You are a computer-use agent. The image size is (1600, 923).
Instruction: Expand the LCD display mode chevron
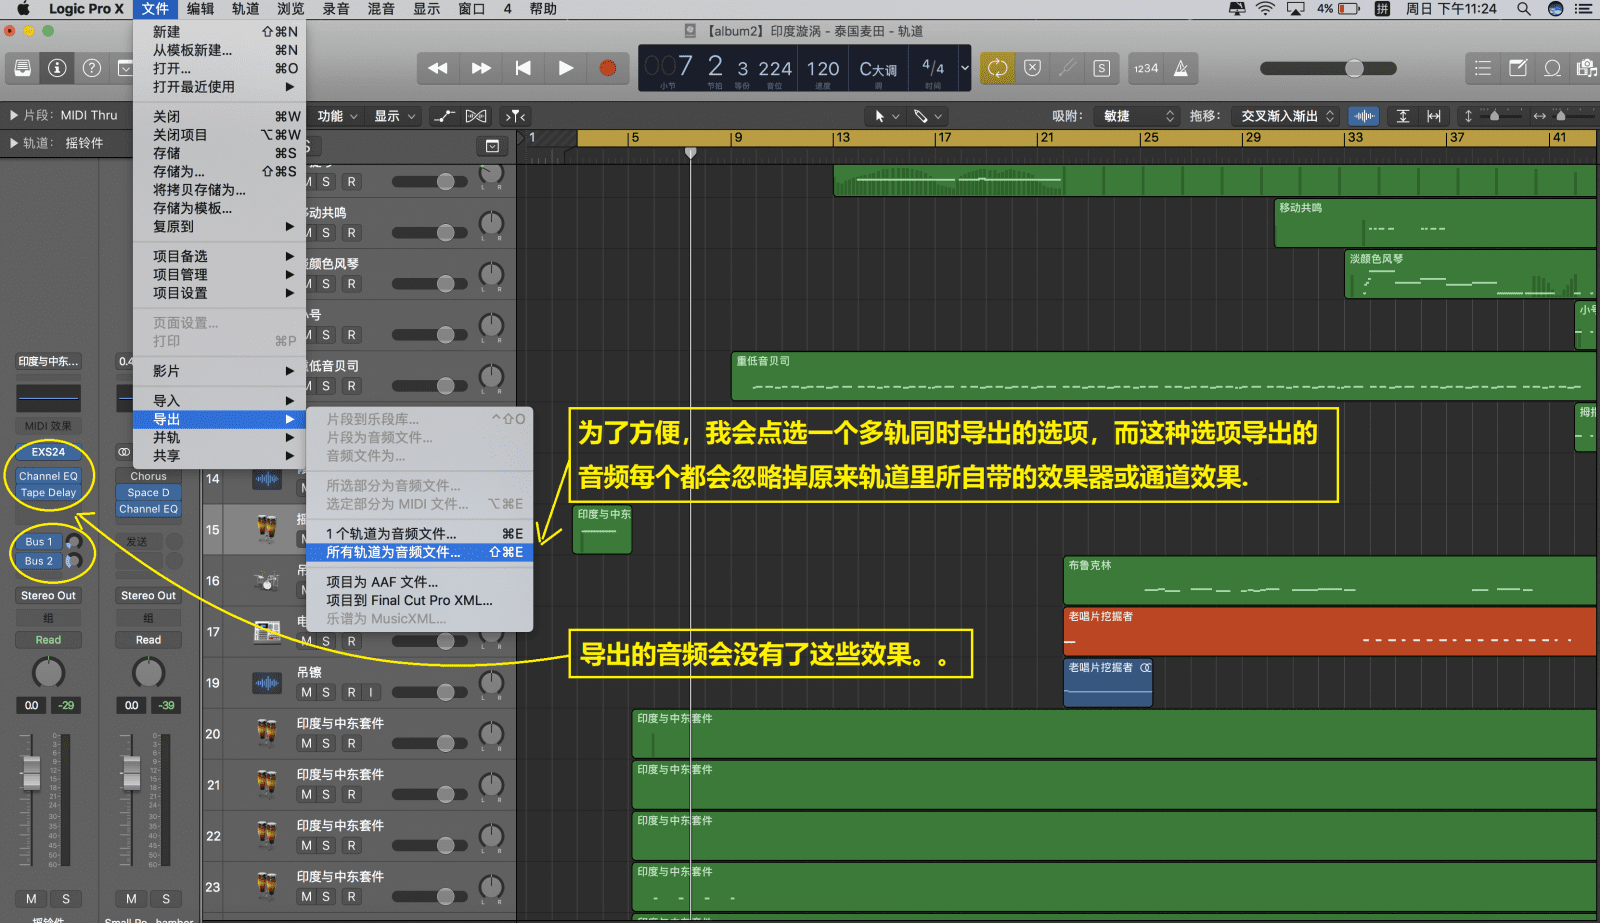click(964, 68)
